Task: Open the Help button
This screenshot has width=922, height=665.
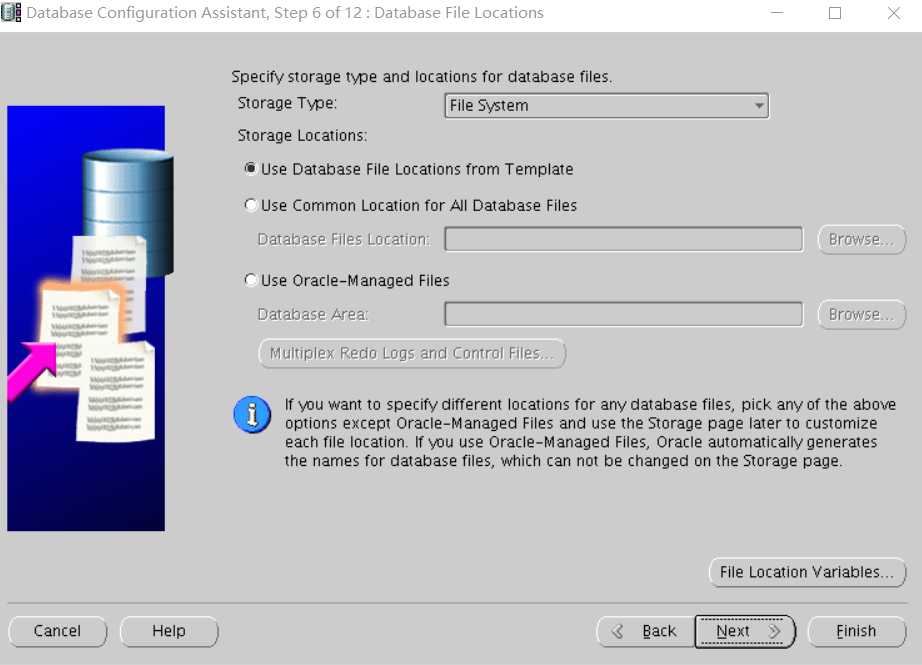Action: coord(169,631)
